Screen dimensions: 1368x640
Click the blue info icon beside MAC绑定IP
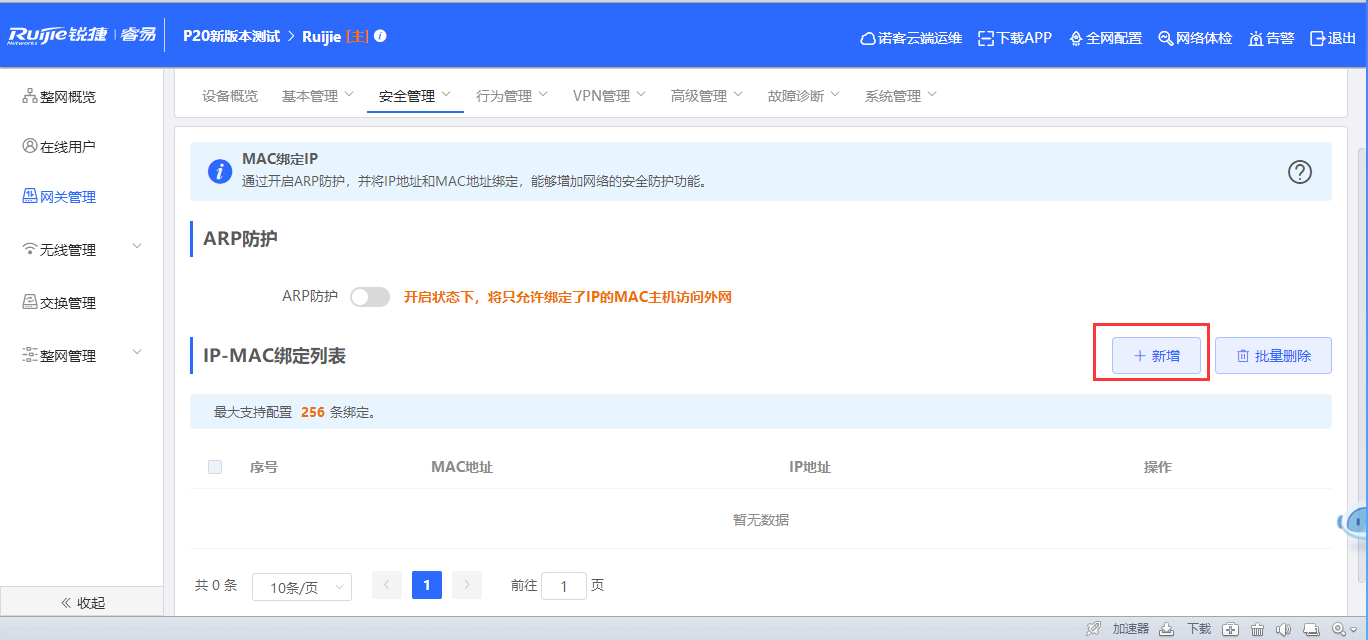[220, 171]
